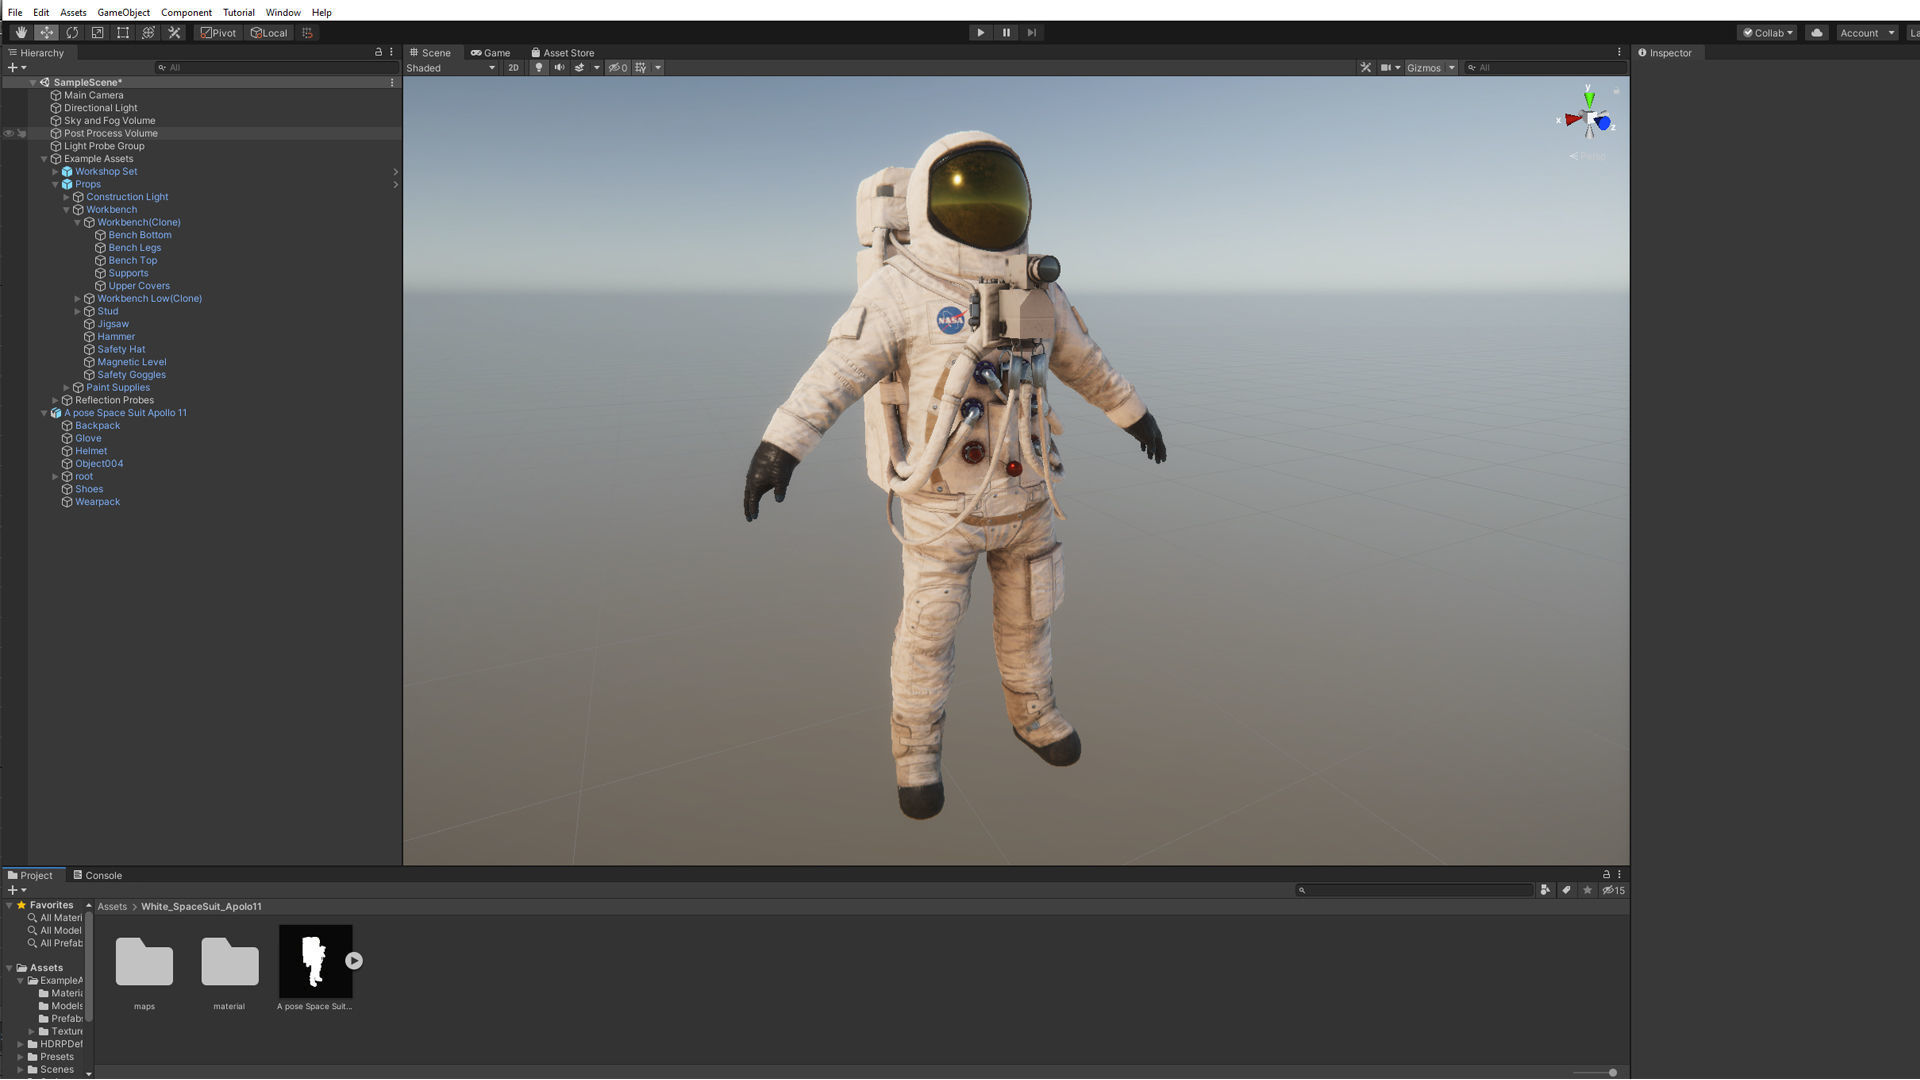Open Project create (+) dropdown
The height and width of the screenshot is (1080, 1920).
click(x=17, y=890)
